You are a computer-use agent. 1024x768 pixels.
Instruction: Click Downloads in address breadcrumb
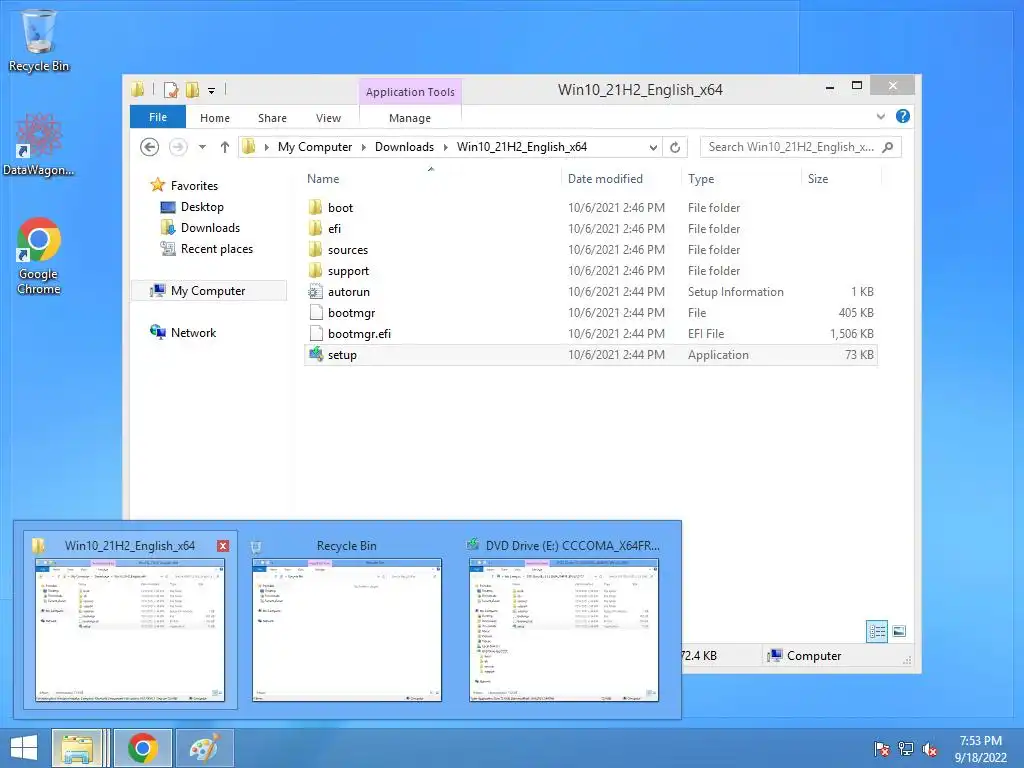click(x=404, y=147)
